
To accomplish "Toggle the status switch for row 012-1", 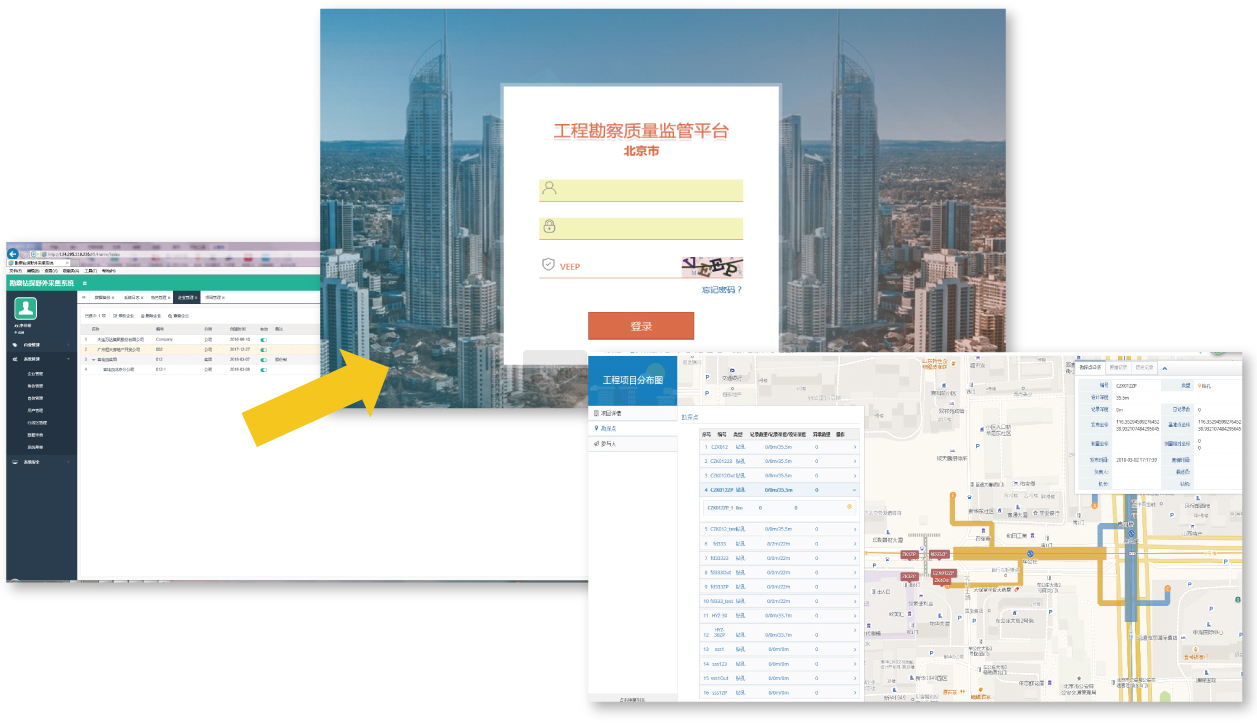I will tap(264, 369).
